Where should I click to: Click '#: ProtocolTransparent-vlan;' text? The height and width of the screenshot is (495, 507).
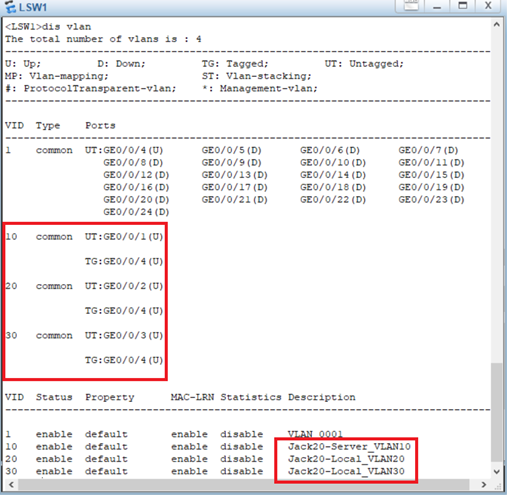tap(91, 88)
